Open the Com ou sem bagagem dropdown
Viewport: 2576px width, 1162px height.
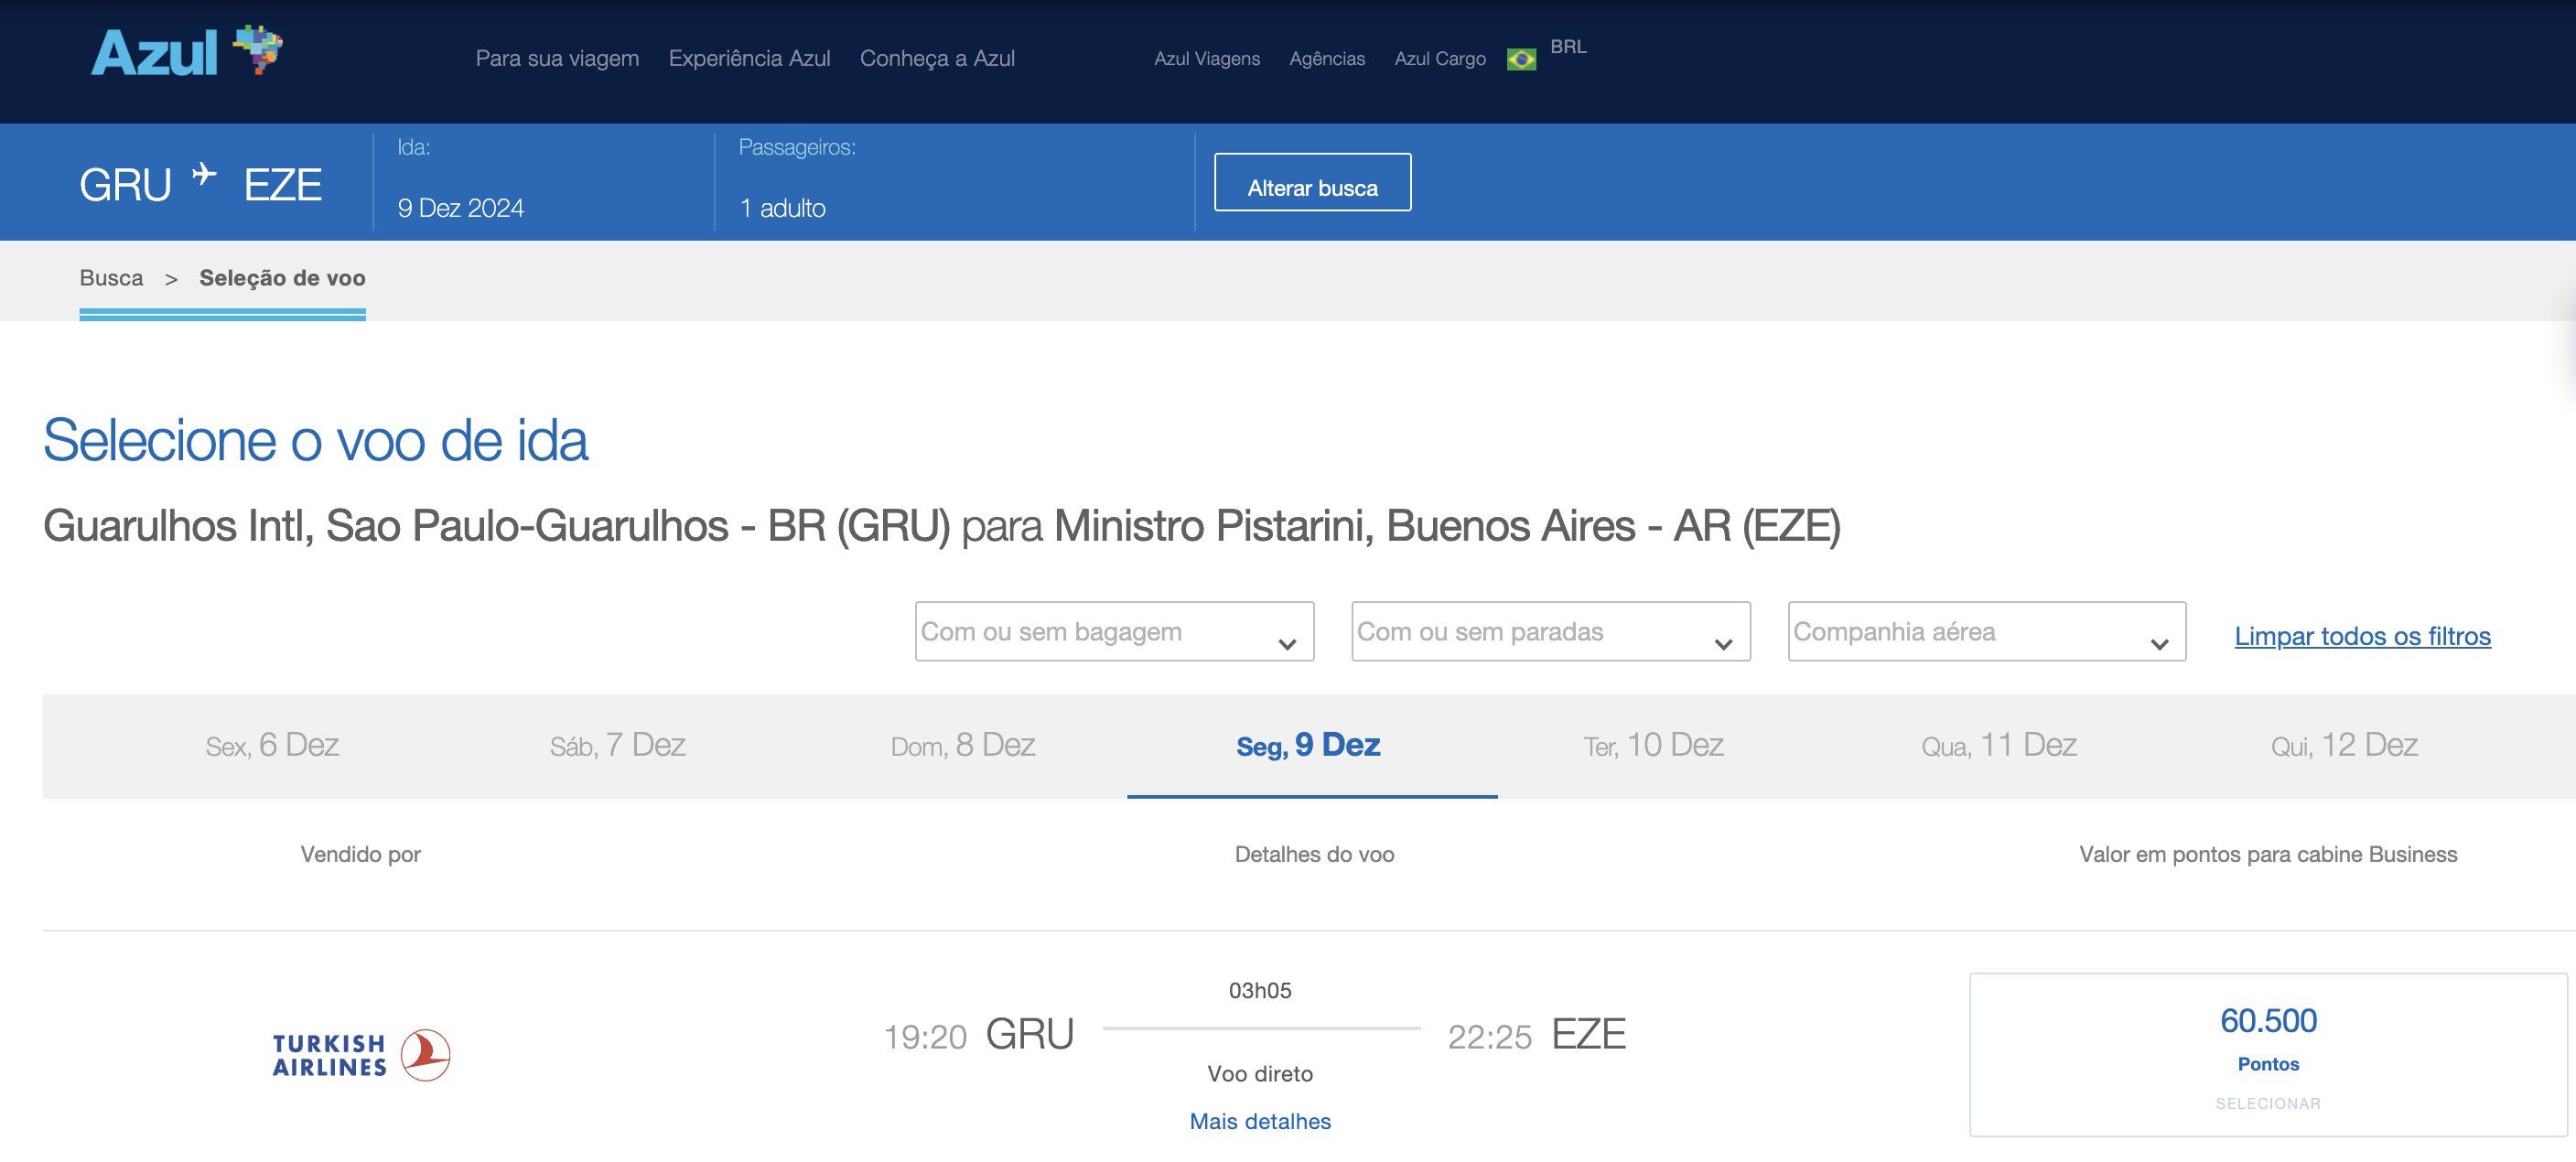click(1114, 632)
